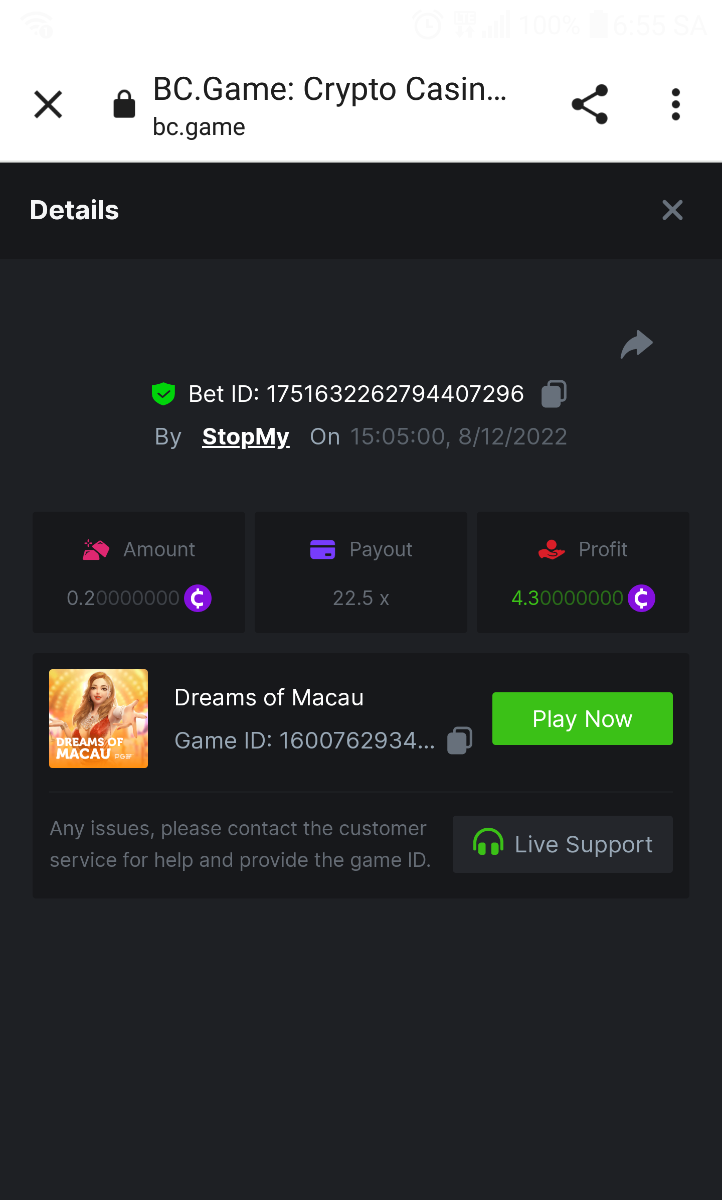Tap the bc.game URL text
Image resolution: width=722 pixels, height=1200 pixels.
(199, 127)
